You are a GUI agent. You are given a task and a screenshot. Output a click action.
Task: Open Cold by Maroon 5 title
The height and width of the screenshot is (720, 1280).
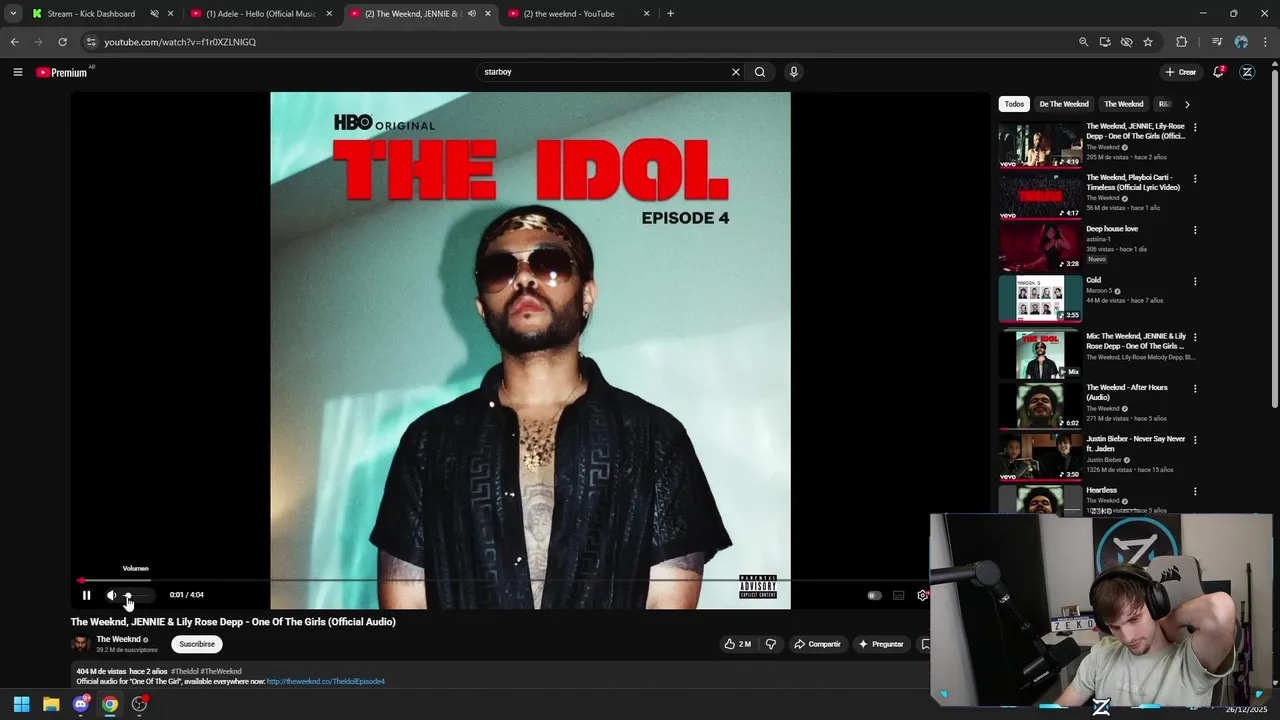[1093, 280]
